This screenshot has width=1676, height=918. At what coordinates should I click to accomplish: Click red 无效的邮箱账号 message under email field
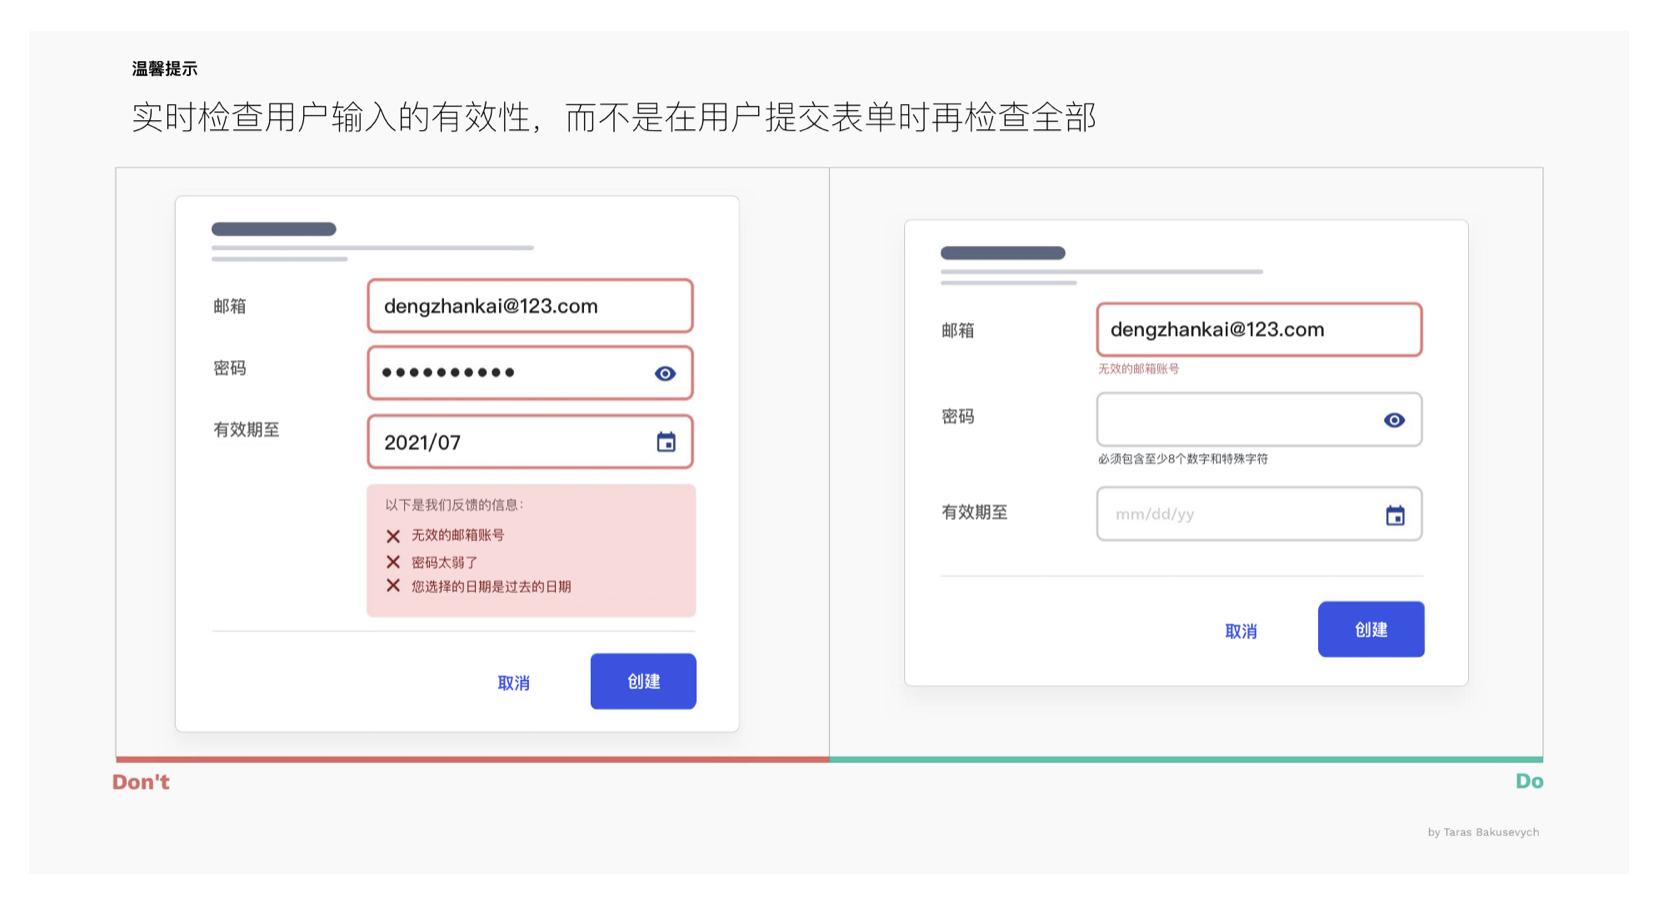coord(1138,369)
